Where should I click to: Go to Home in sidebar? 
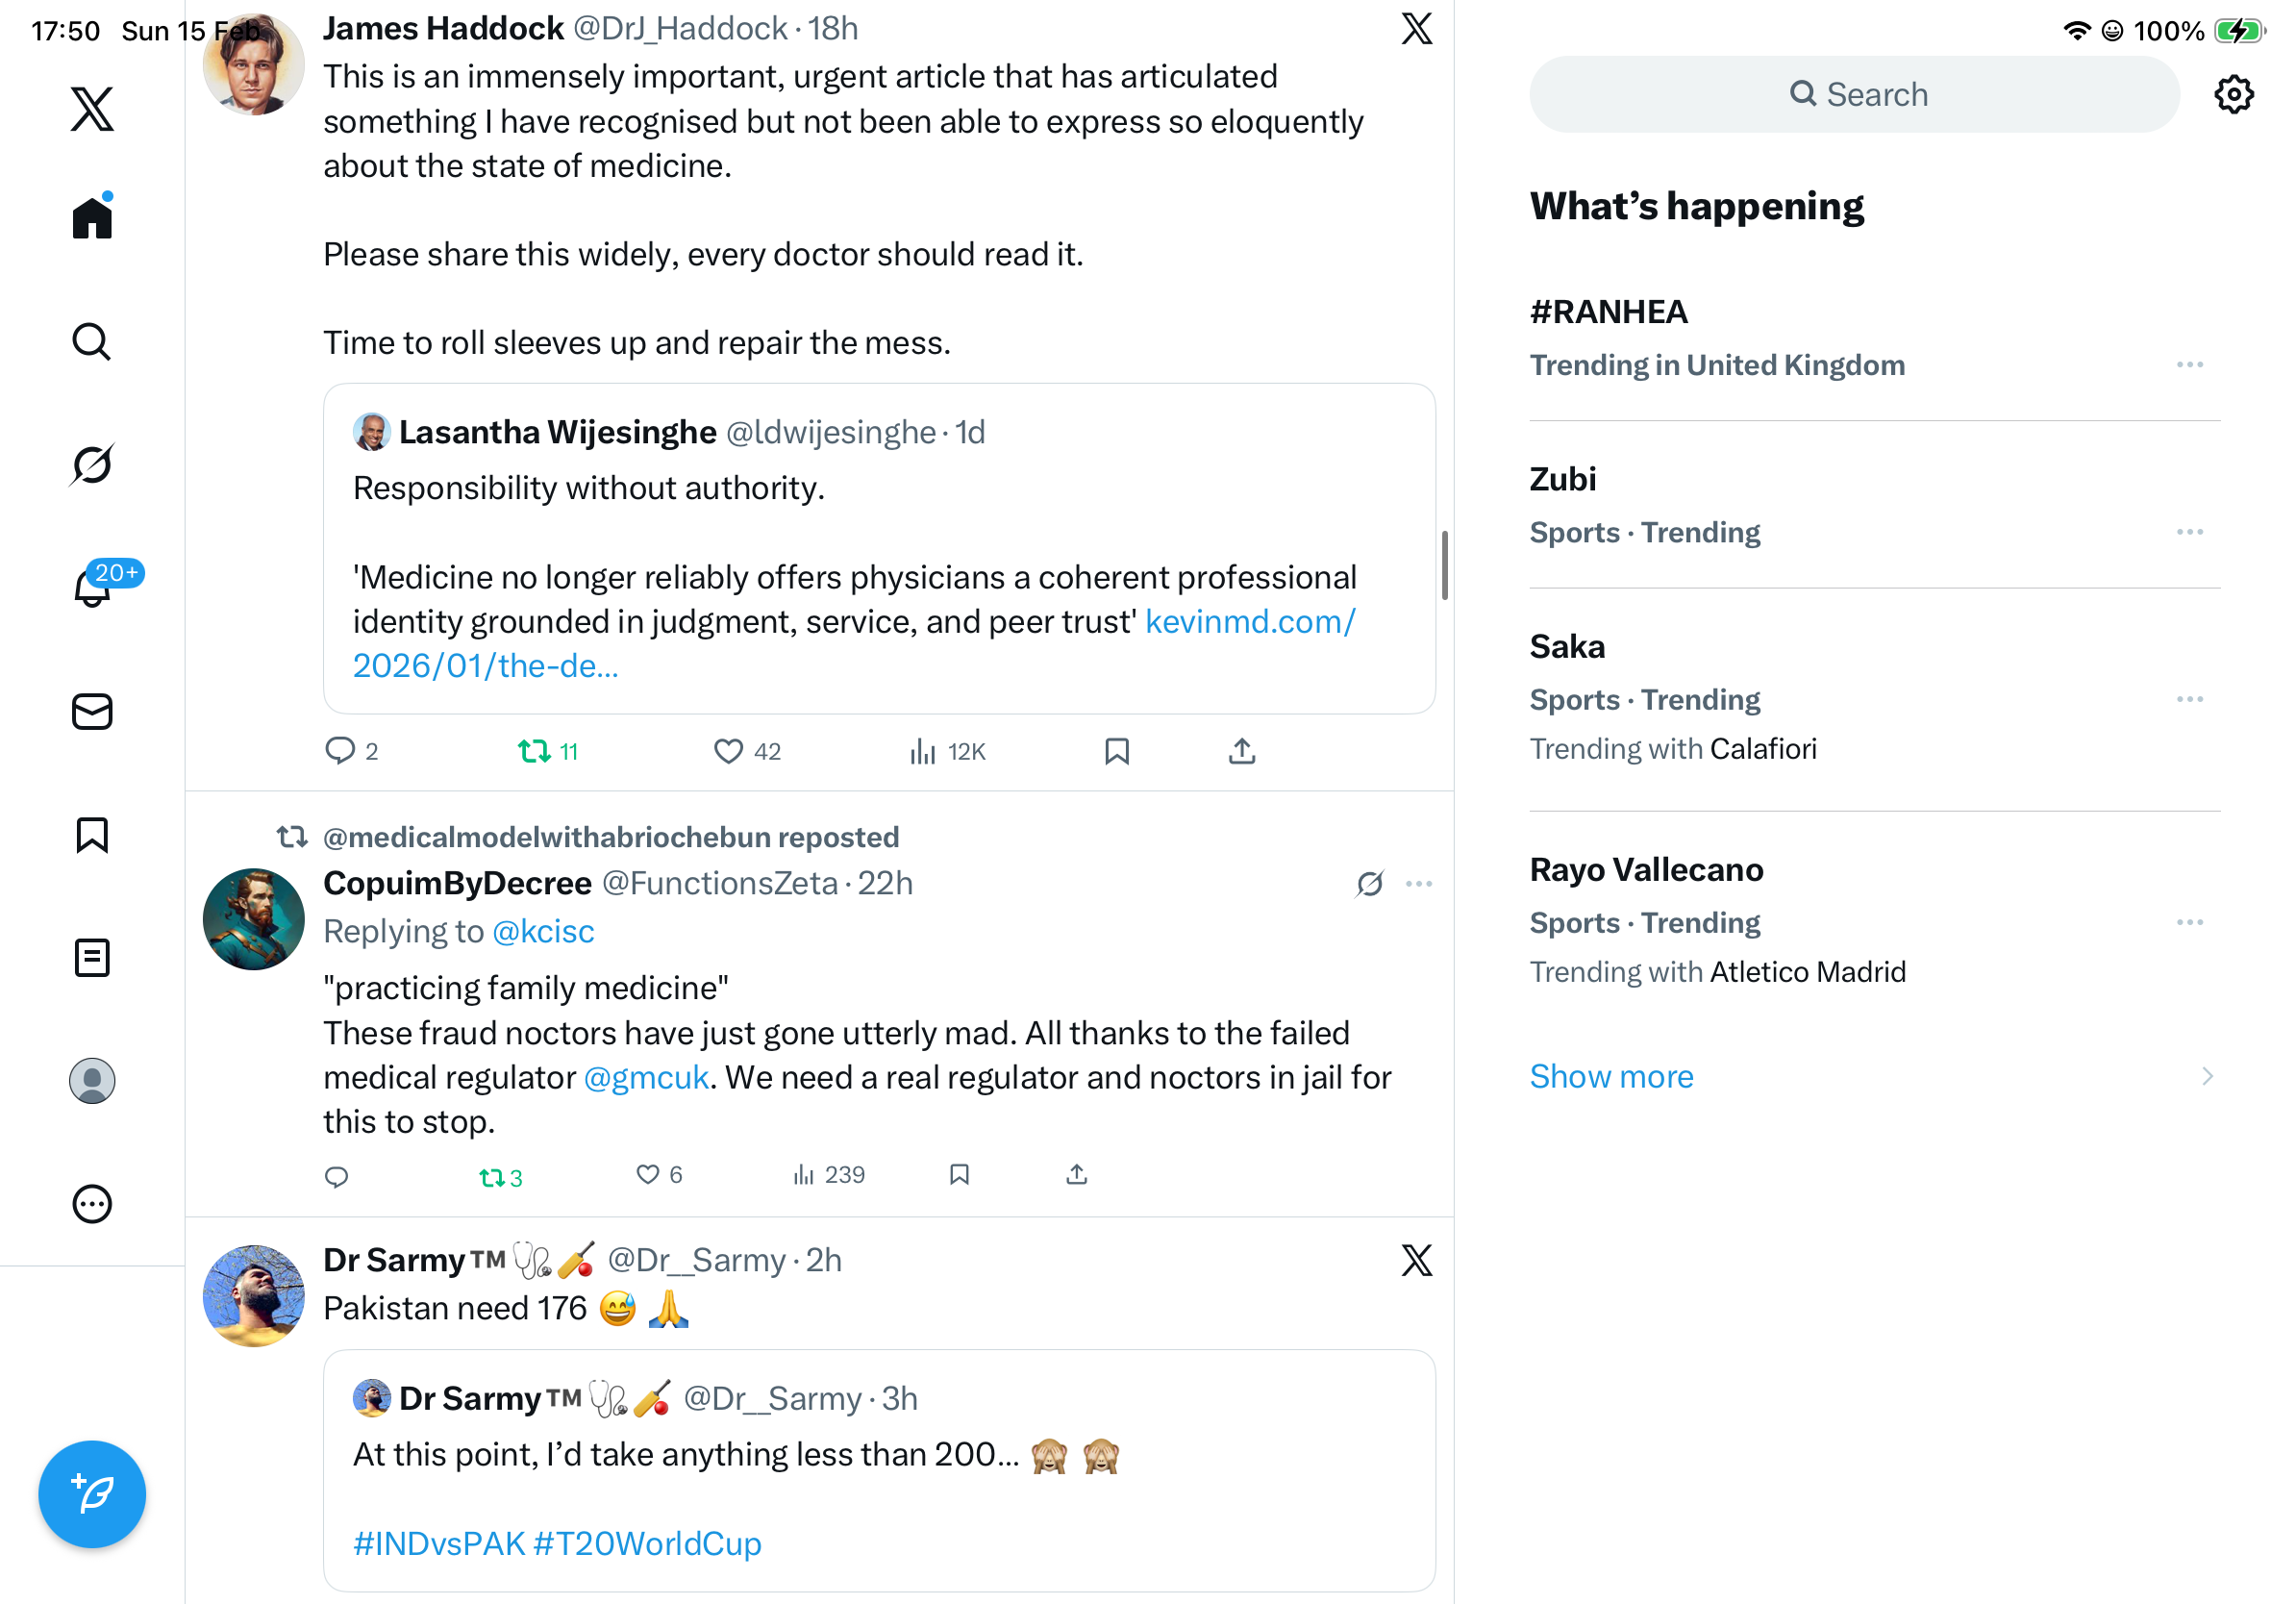(x=92, y=217)
